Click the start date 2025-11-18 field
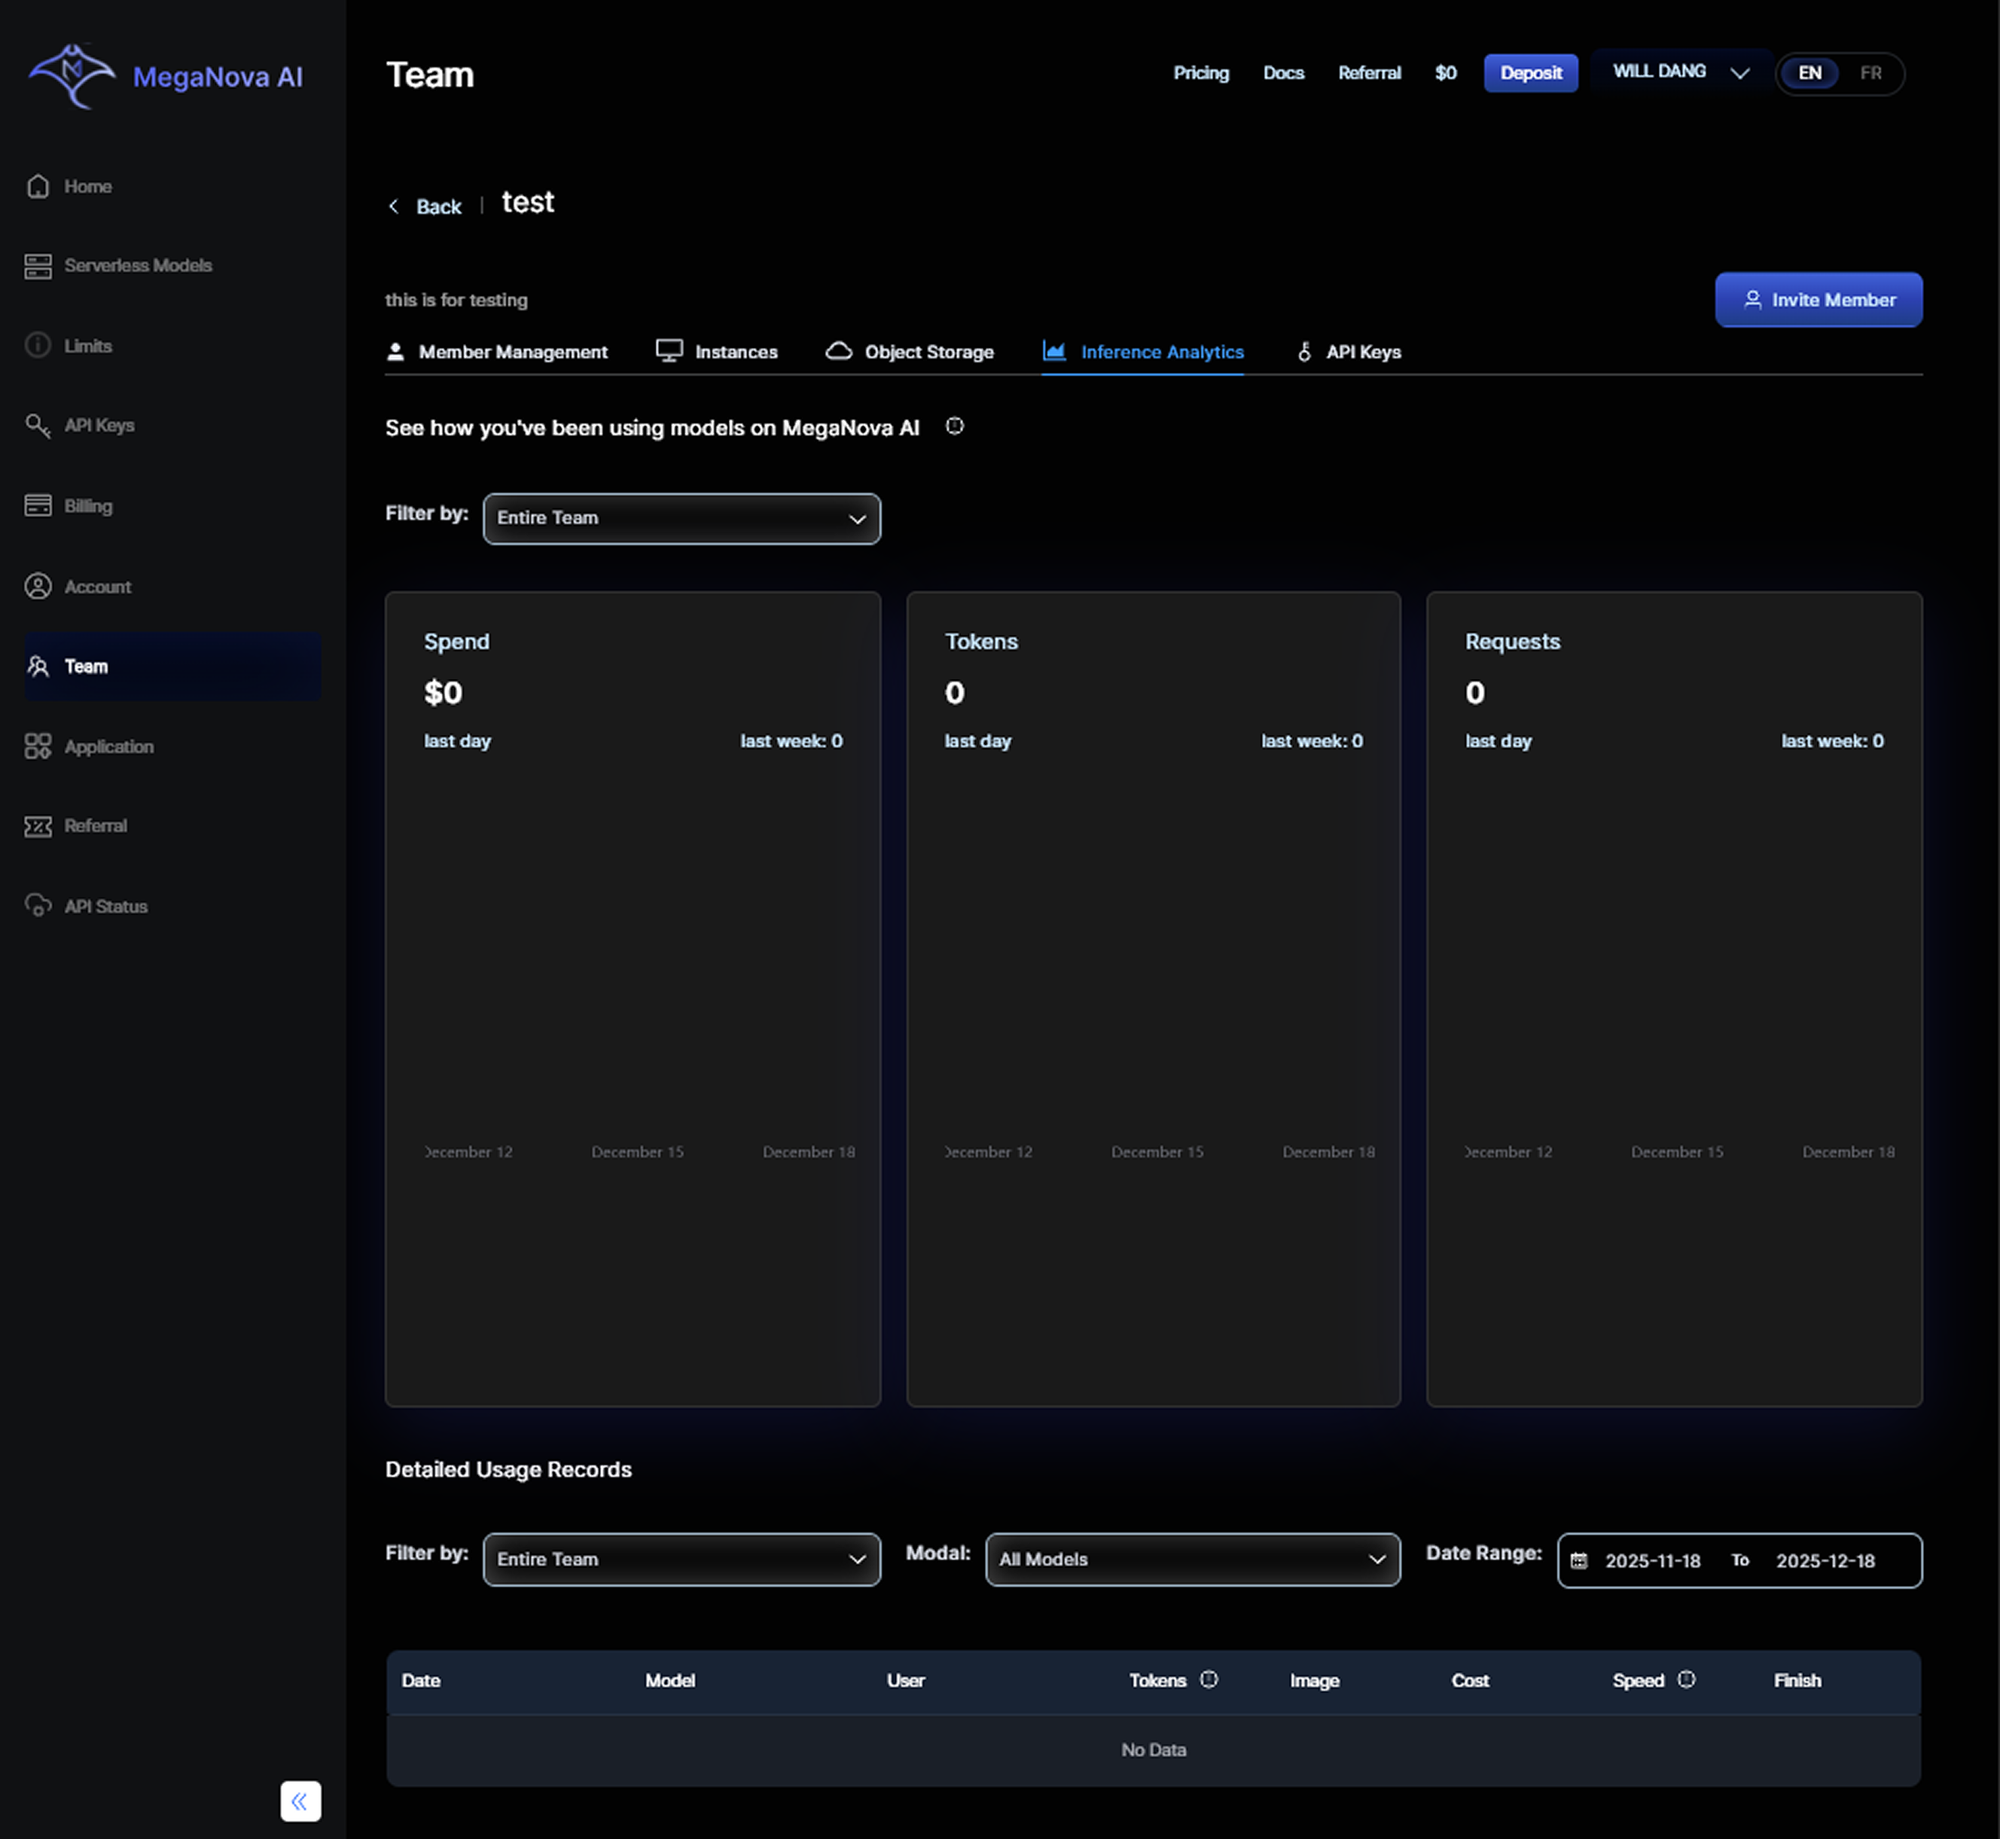 (x=1652, y=1561)
